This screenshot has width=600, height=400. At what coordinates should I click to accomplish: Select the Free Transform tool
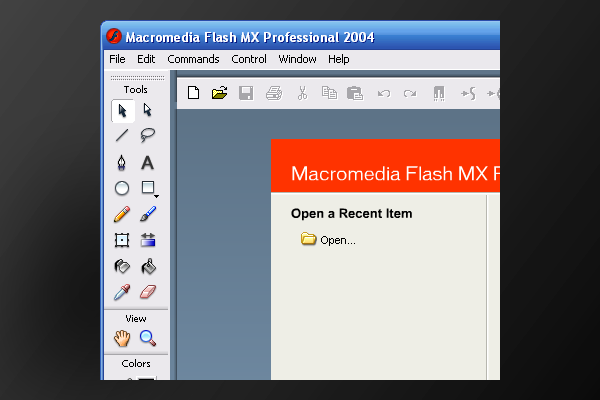(122, 240)
